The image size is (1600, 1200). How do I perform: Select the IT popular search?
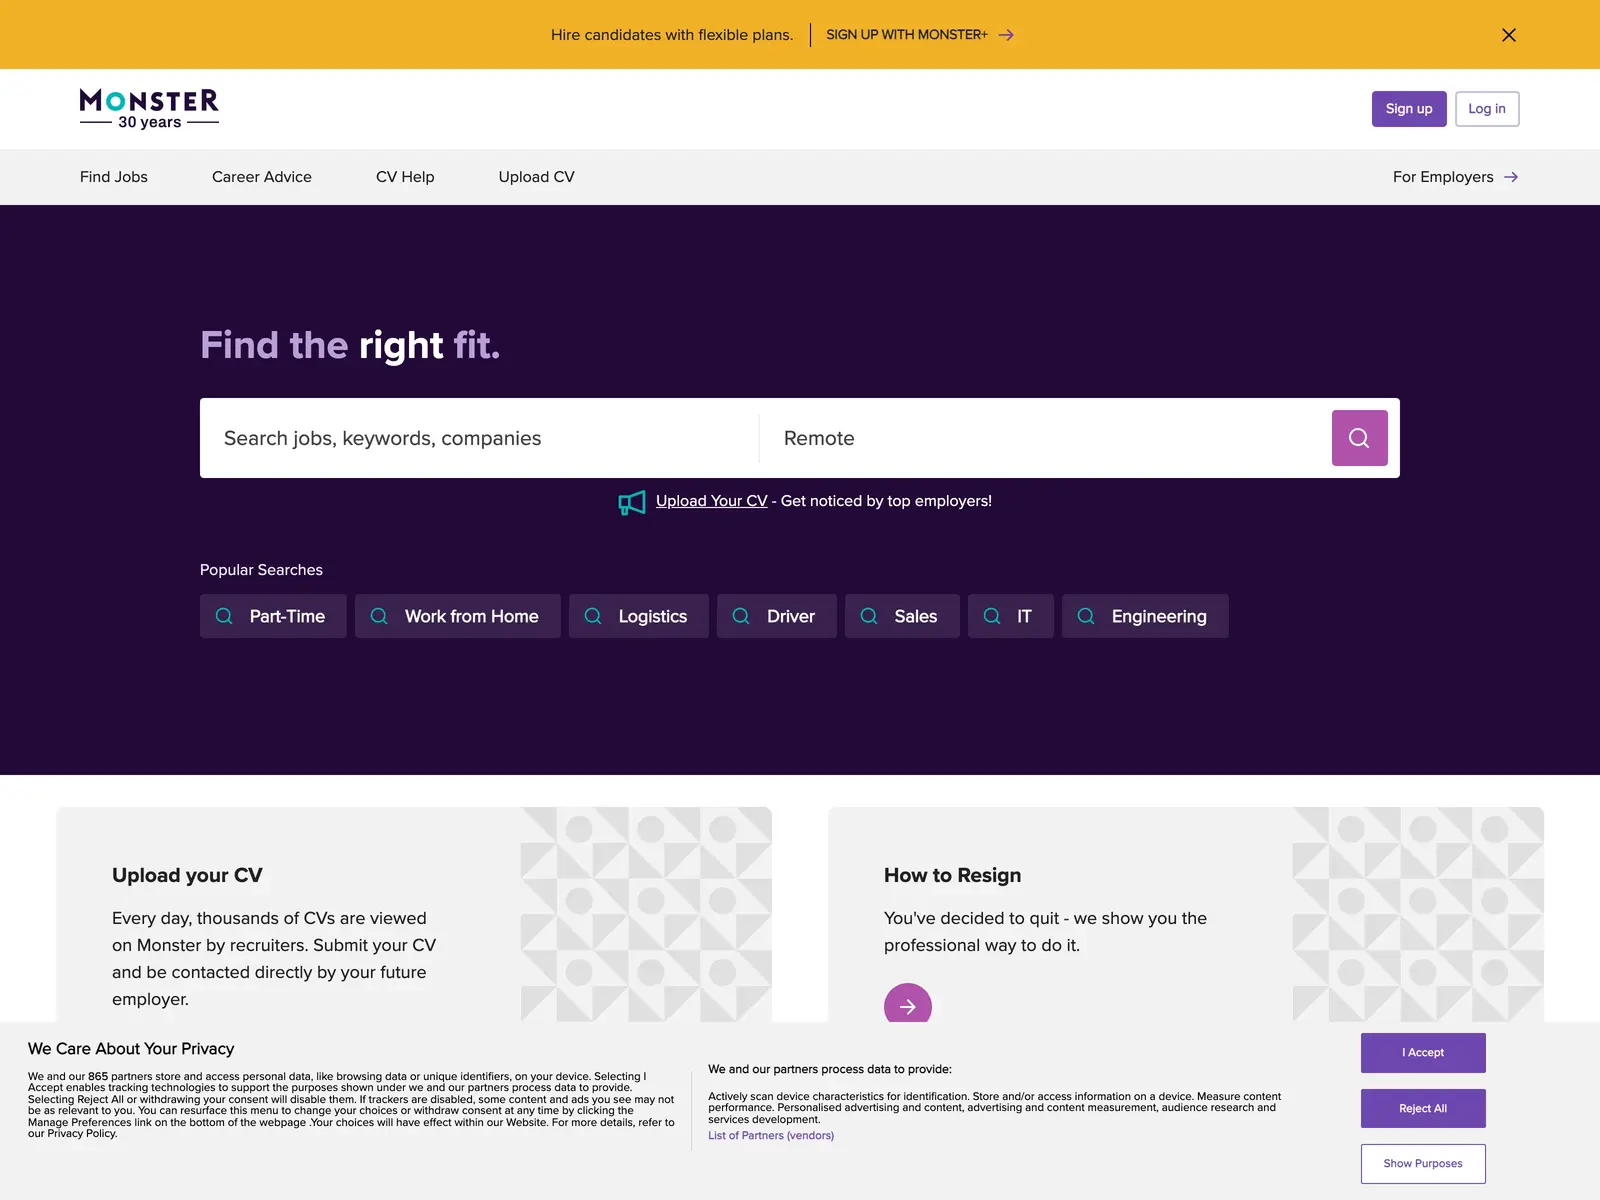[x=1011, y=616]
